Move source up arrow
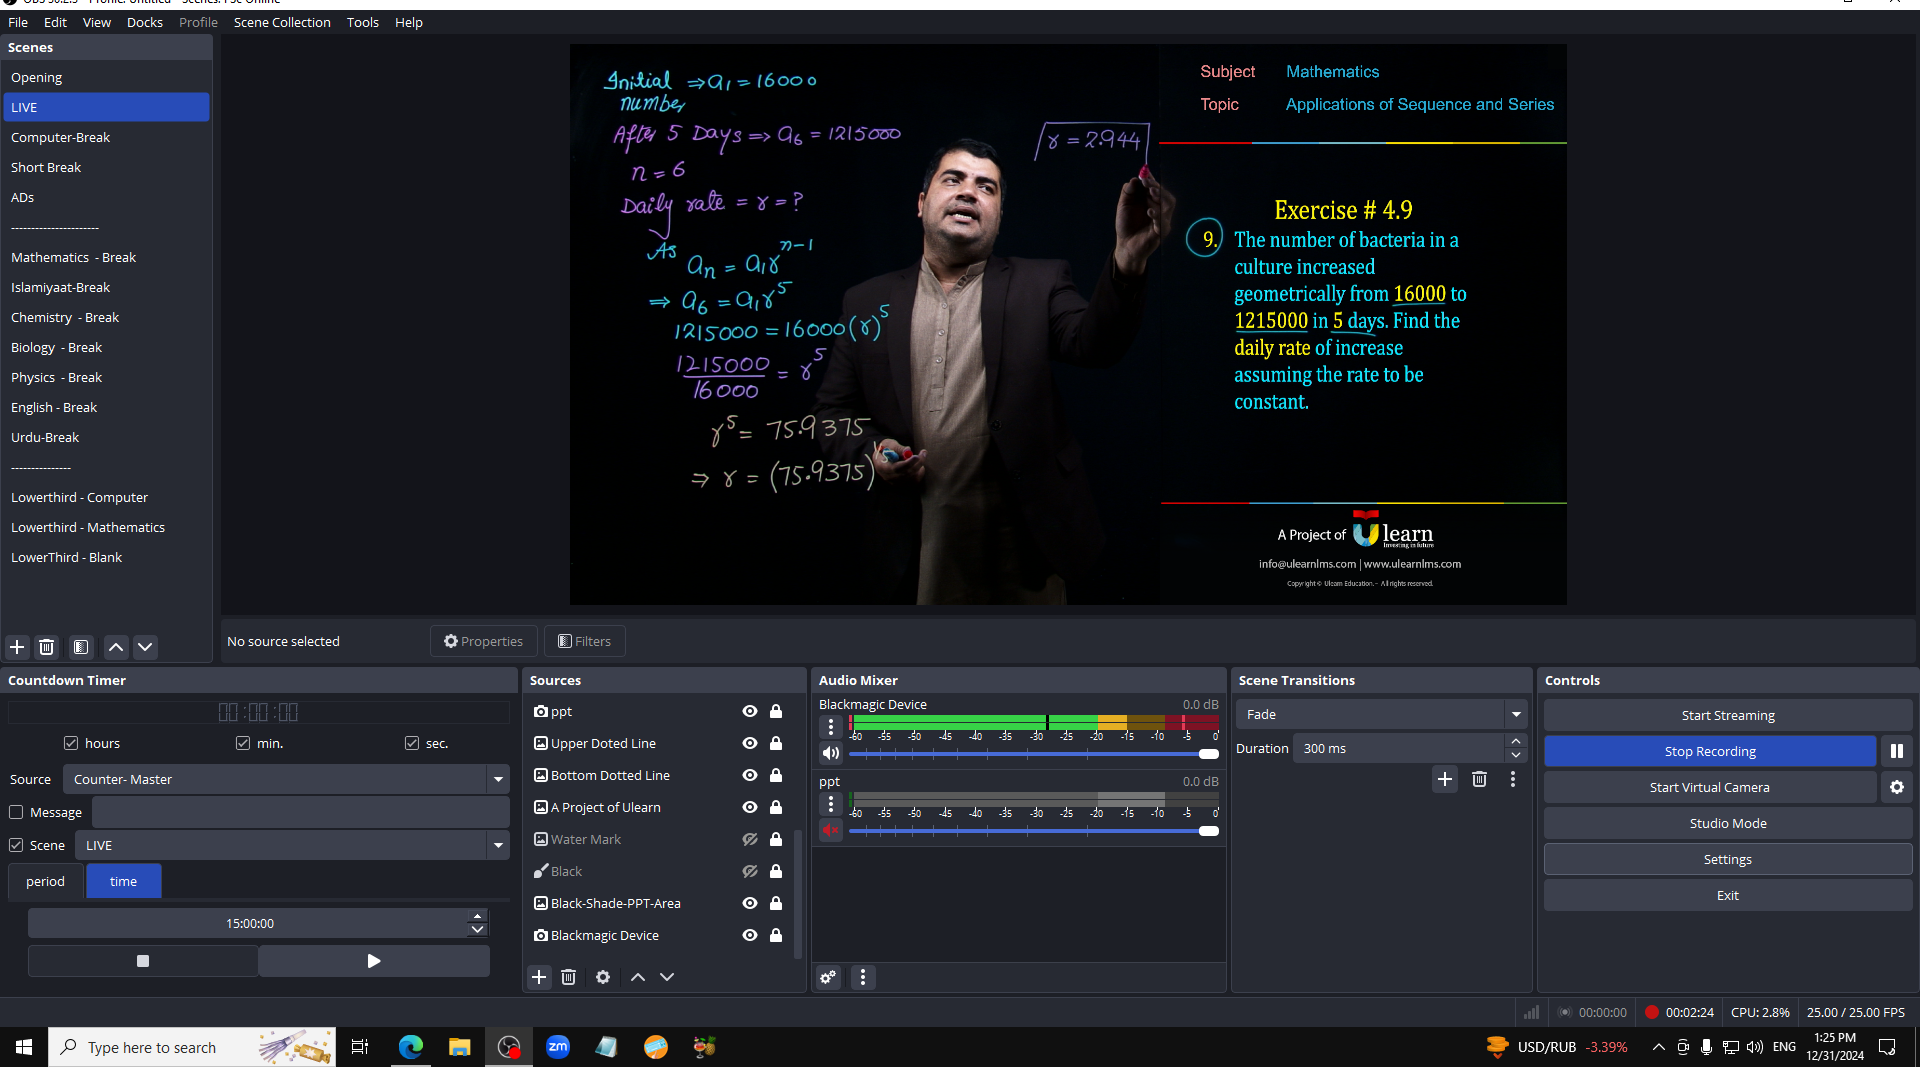Image resolution: width=1920 pixels, height=1067 pixels. point(638,977)
